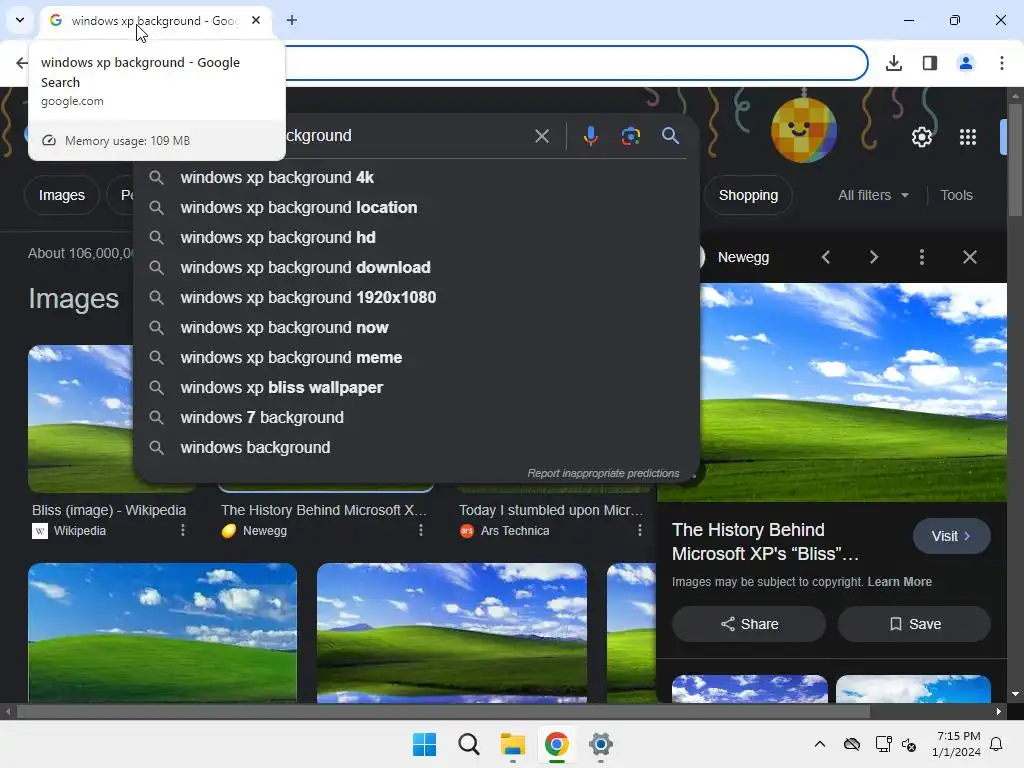Select suggestion windows 7 background
Viewport: 1024px width, 768px height.
[416, 418]
